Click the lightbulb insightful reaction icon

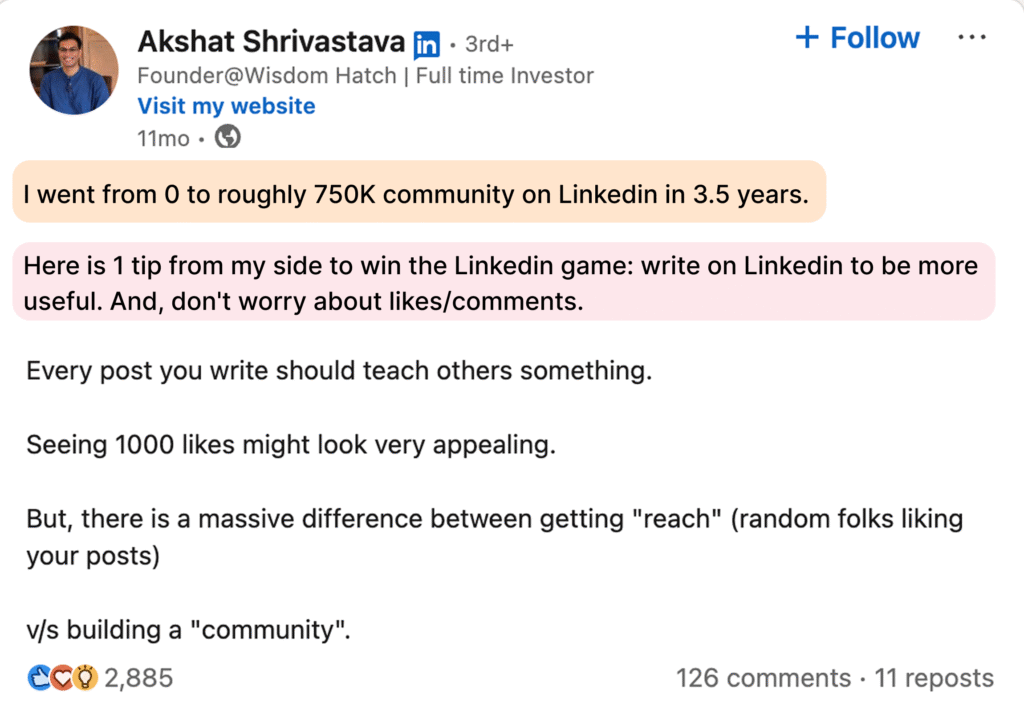[85, 678]
